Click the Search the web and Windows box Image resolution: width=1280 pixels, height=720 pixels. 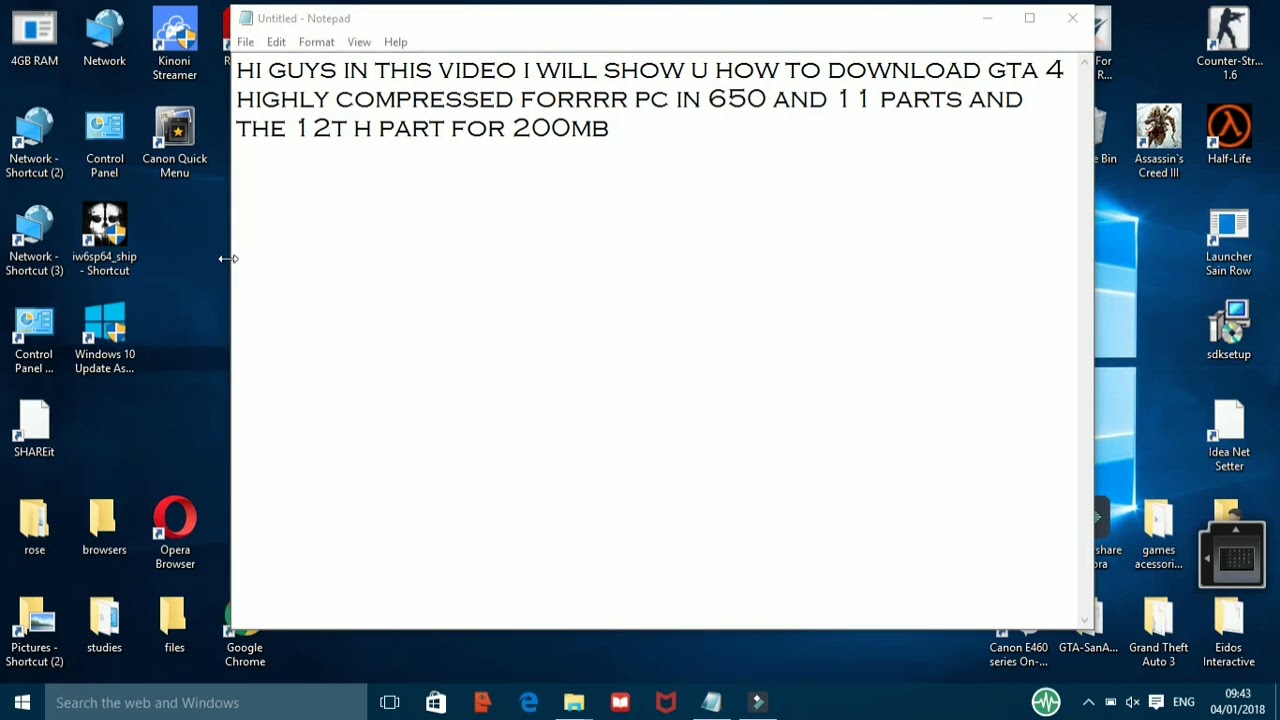click(206, 702)
